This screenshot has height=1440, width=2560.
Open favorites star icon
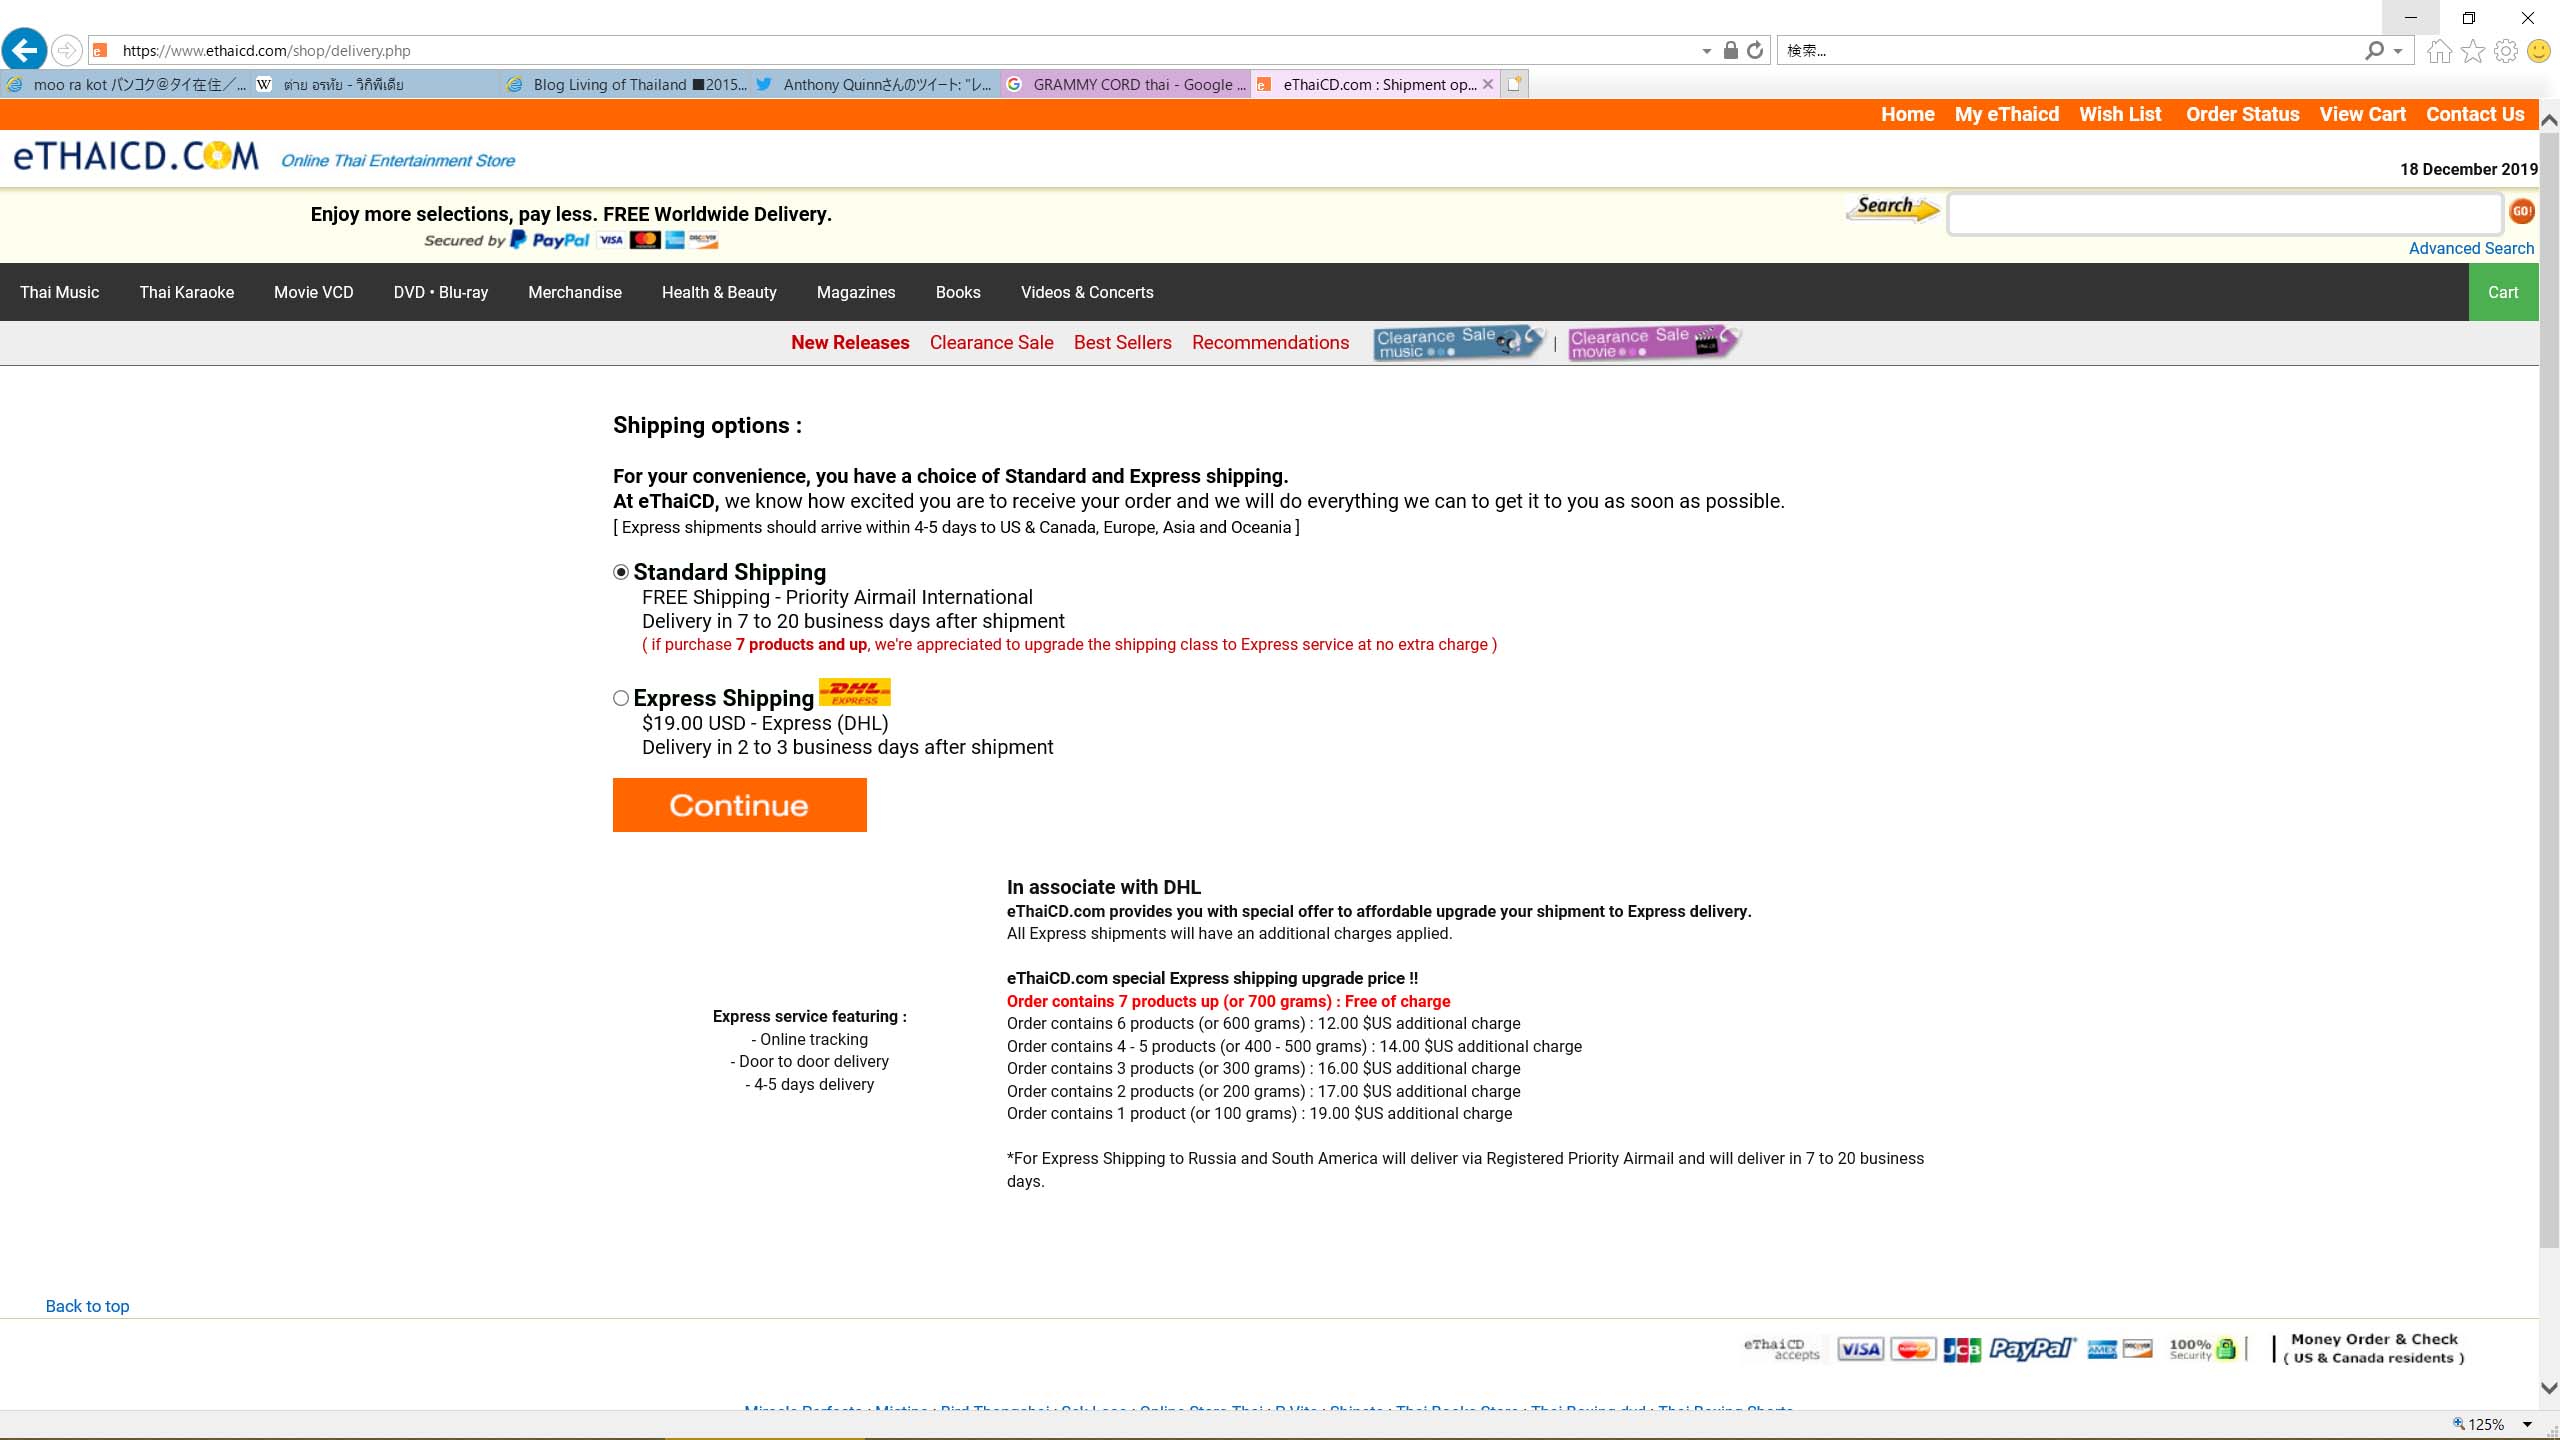click(x=2473, y=51)
